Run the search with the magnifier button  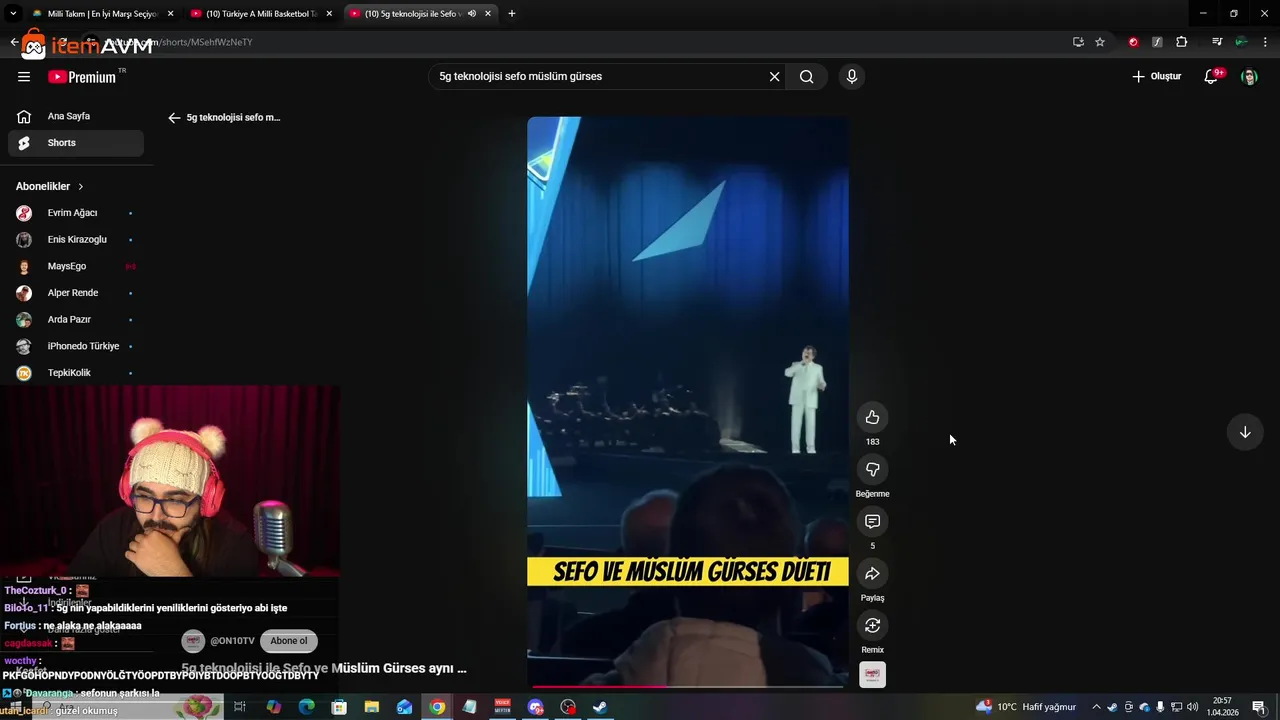point(806,76)
